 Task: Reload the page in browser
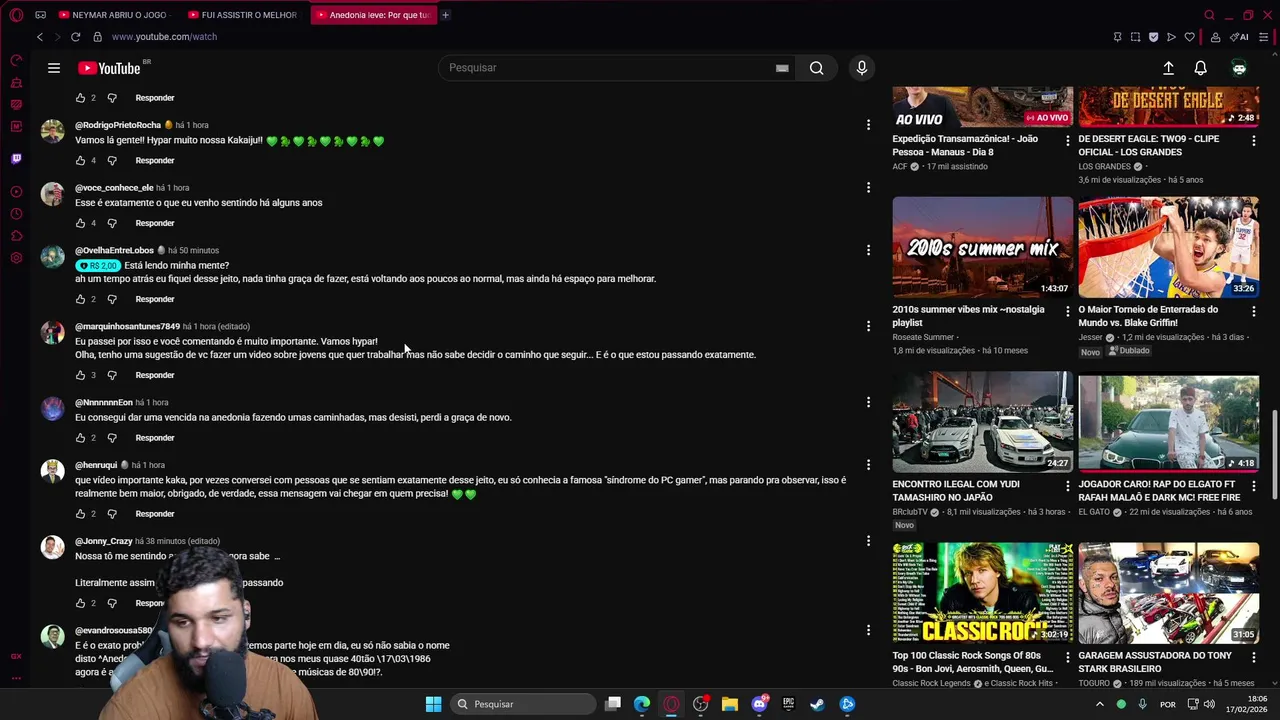tap(75, 37)
